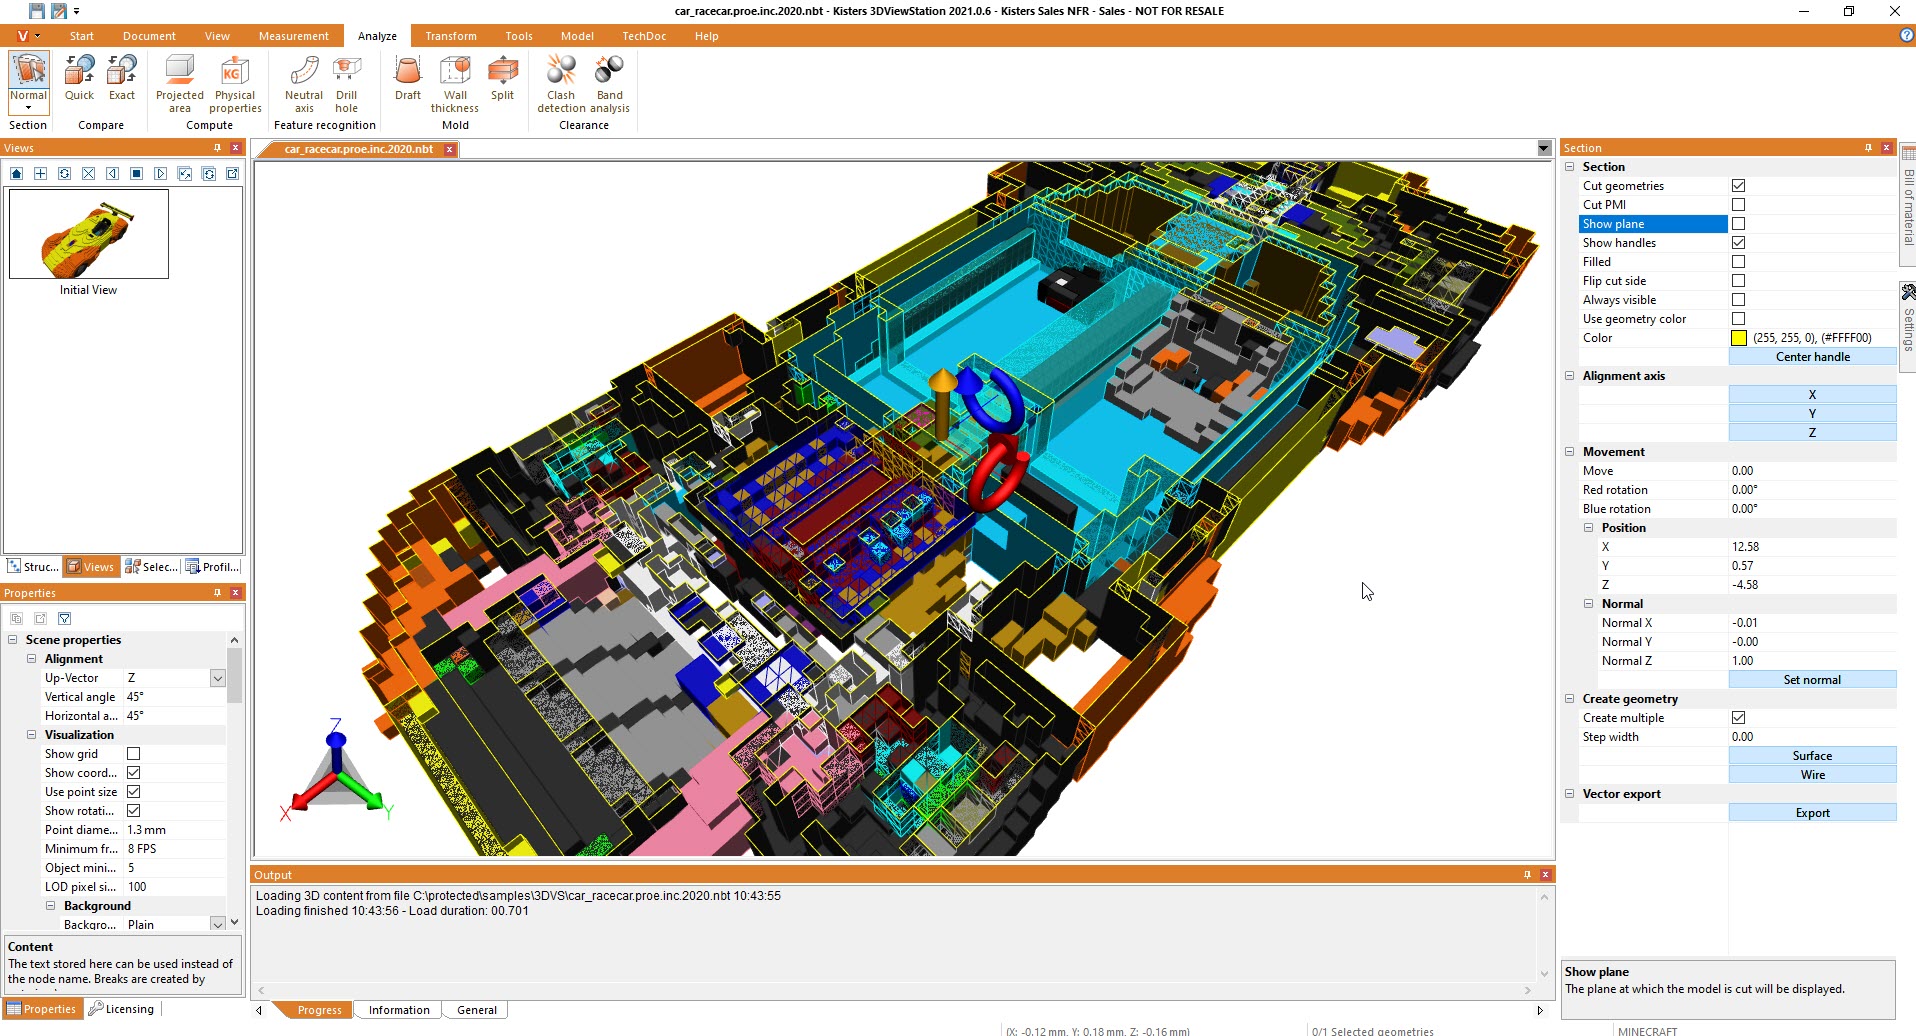
Task: Uncheck the Cut geometries checkbox
Action: click(x=1738, y=186)
